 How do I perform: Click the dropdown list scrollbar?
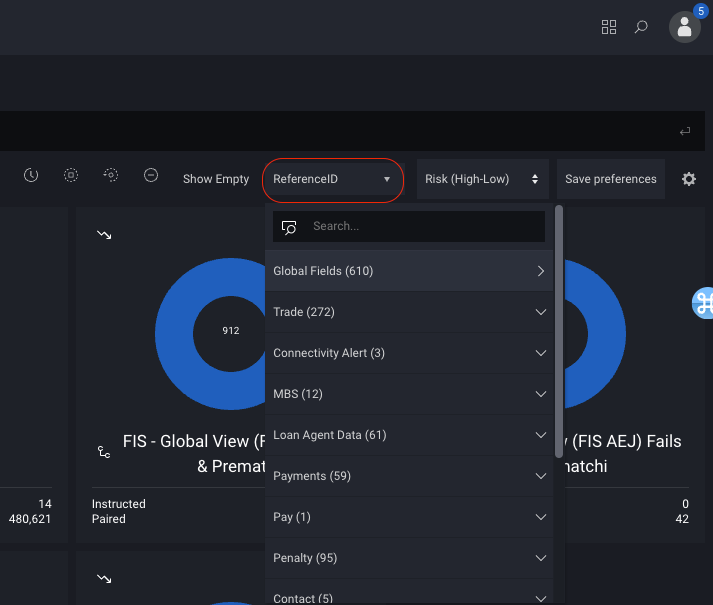click(x=559, y=331)
